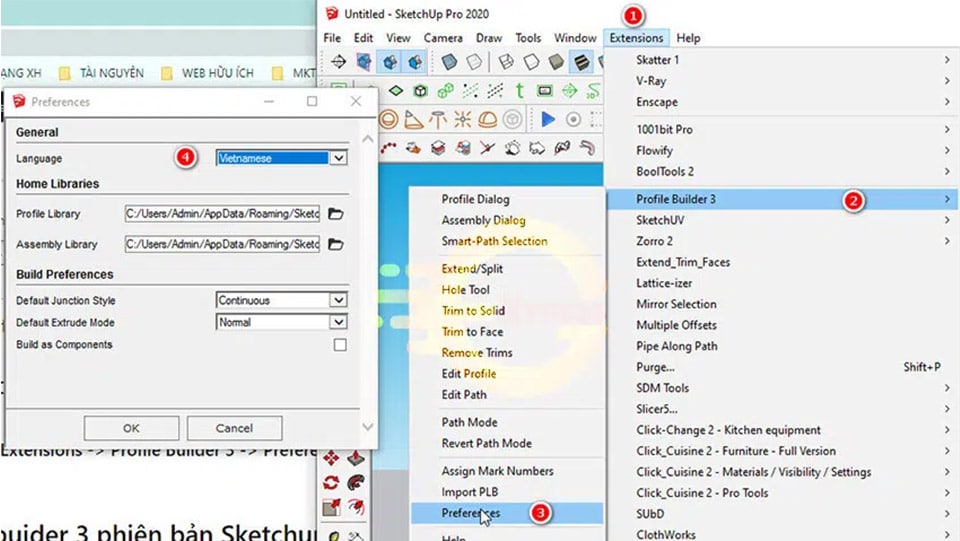Switch to Shaded face style icon

coord(556,61)
